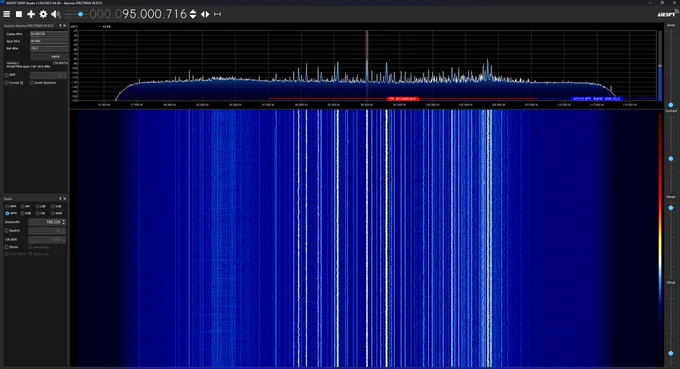Click the Span MHz input field
680x369 pixels.
point(49,41)
